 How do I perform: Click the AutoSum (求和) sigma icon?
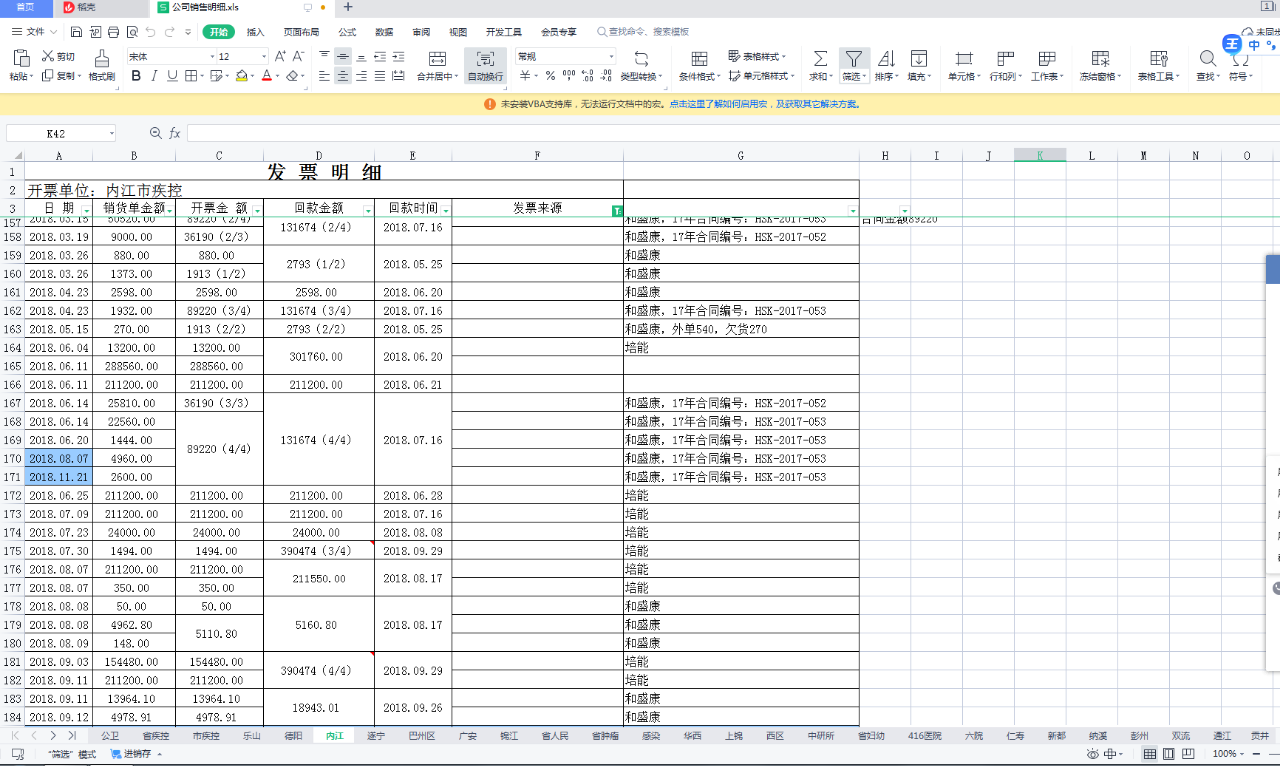point(820,58)
